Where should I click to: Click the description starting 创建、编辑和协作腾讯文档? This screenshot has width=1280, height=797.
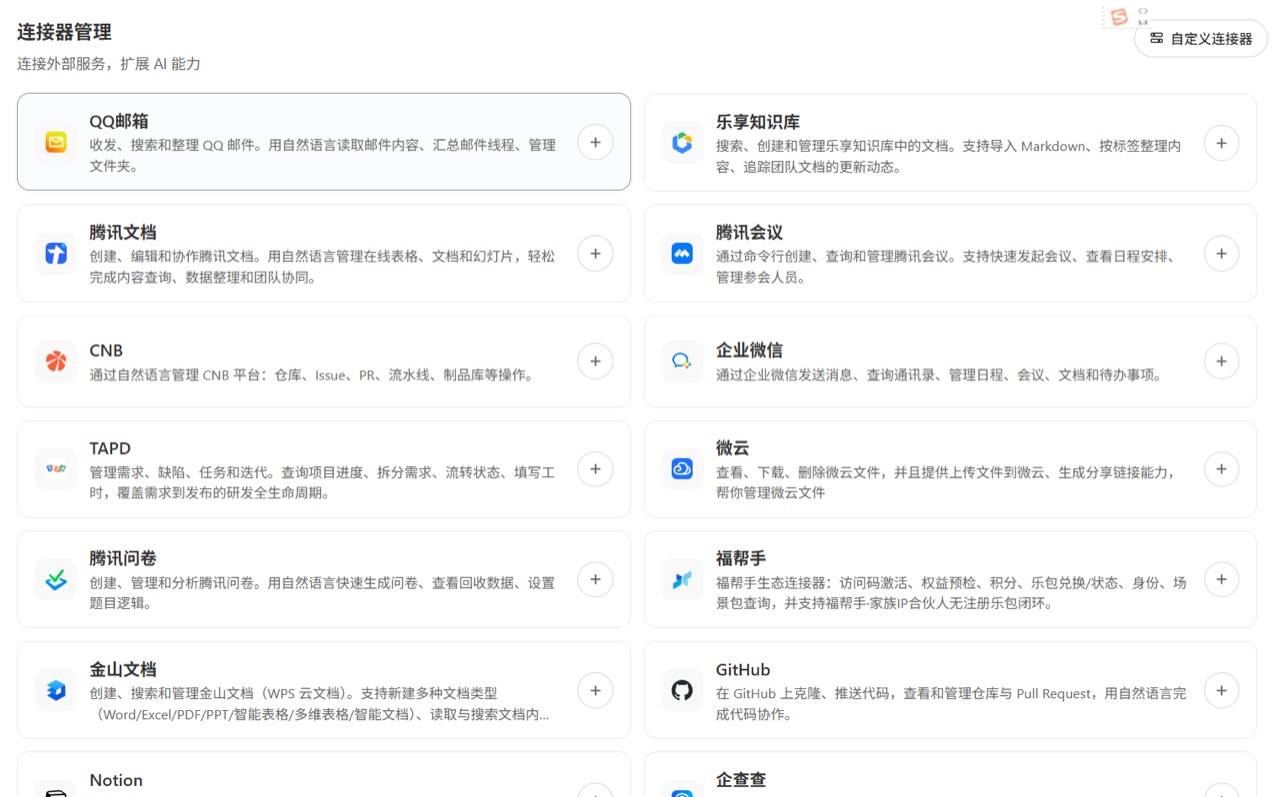pos(322,266)
